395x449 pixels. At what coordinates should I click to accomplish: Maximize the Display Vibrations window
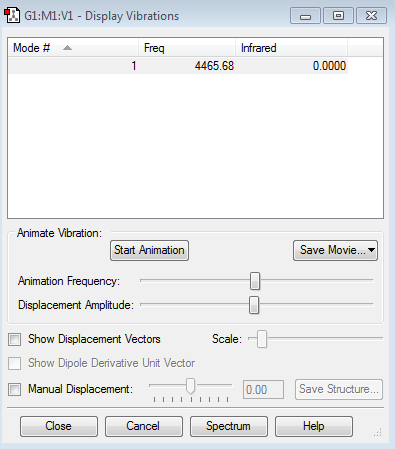pos(338,16)
